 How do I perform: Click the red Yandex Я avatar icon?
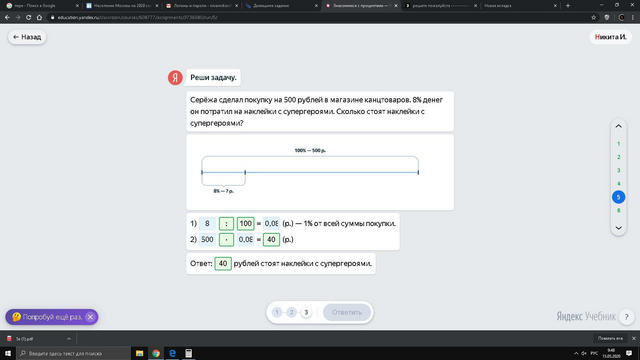point(175,78)
